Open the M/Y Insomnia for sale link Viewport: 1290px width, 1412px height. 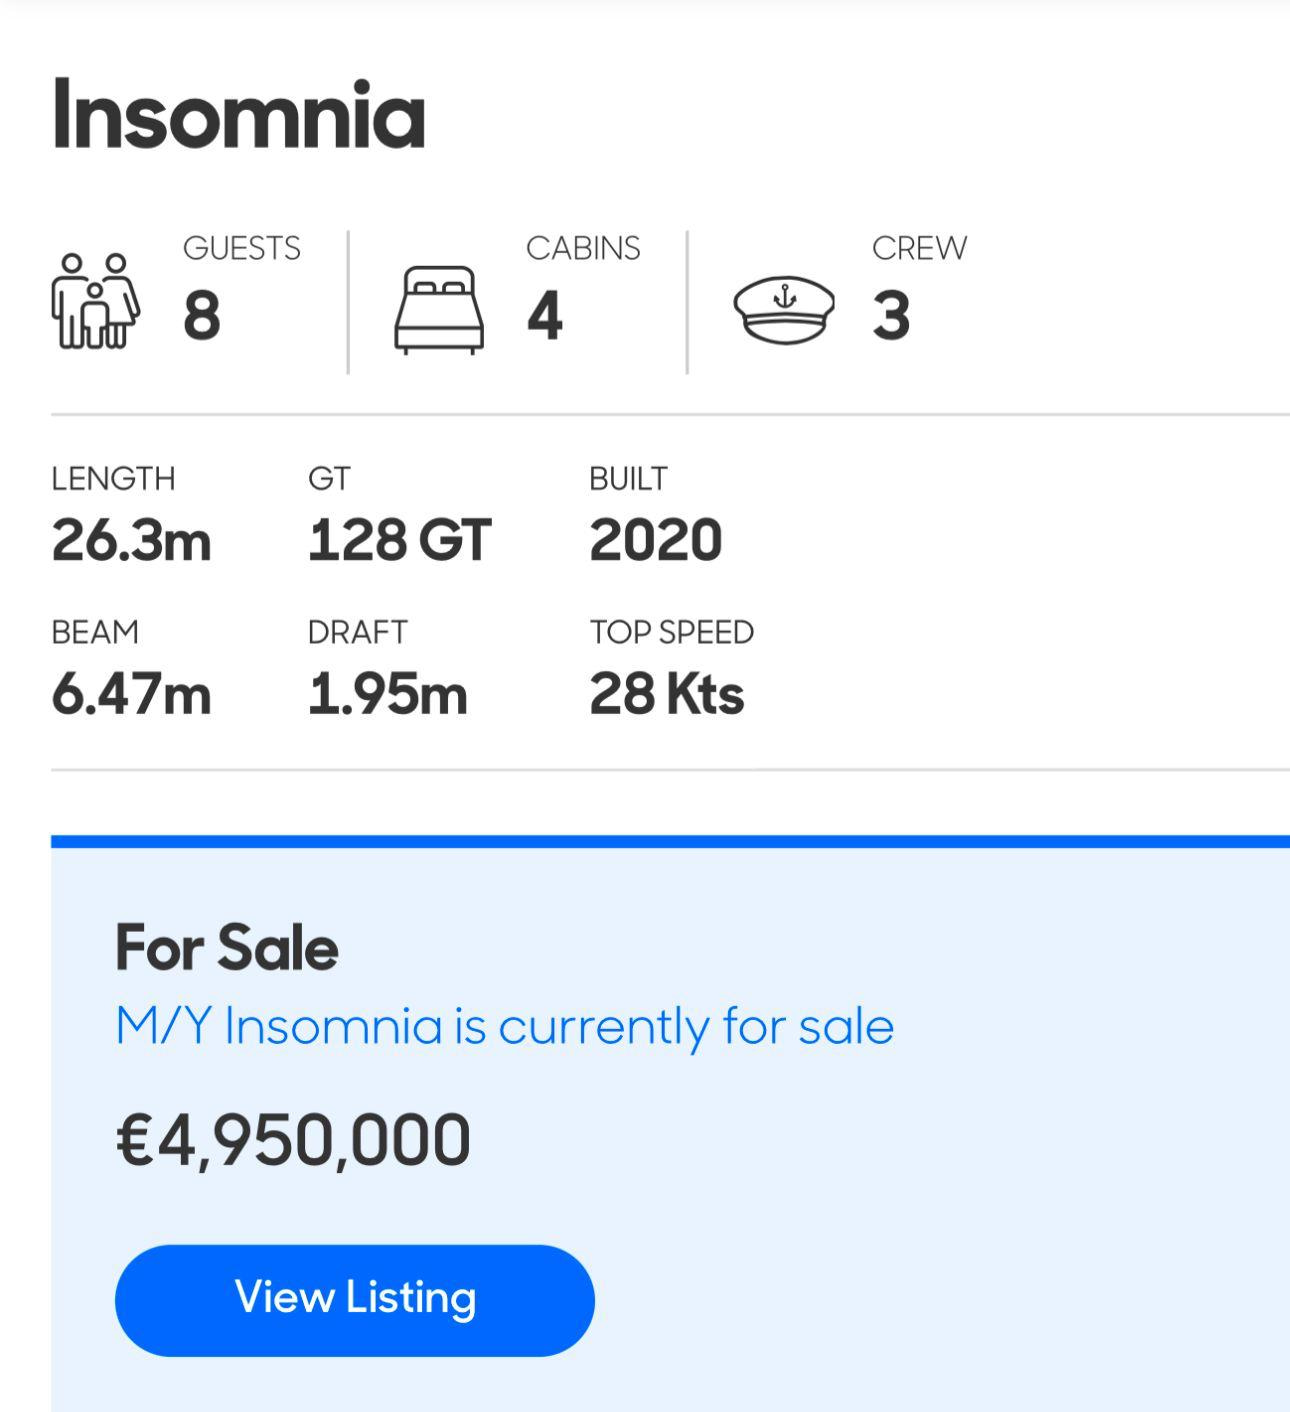tap(504, 1026)
